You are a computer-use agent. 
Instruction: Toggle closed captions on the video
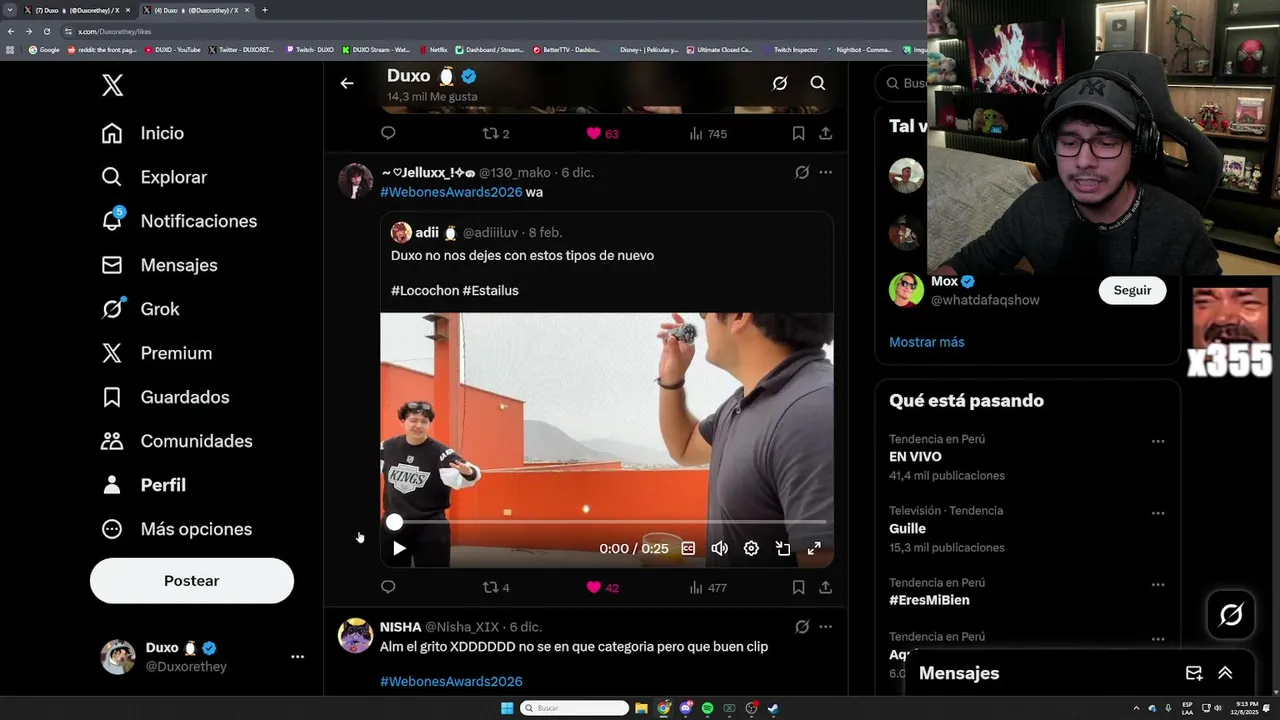coord(688,548)
